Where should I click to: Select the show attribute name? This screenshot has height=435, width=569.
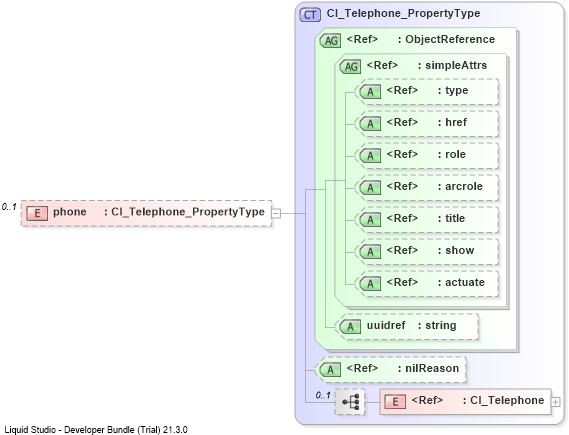[x=460, y=250]
